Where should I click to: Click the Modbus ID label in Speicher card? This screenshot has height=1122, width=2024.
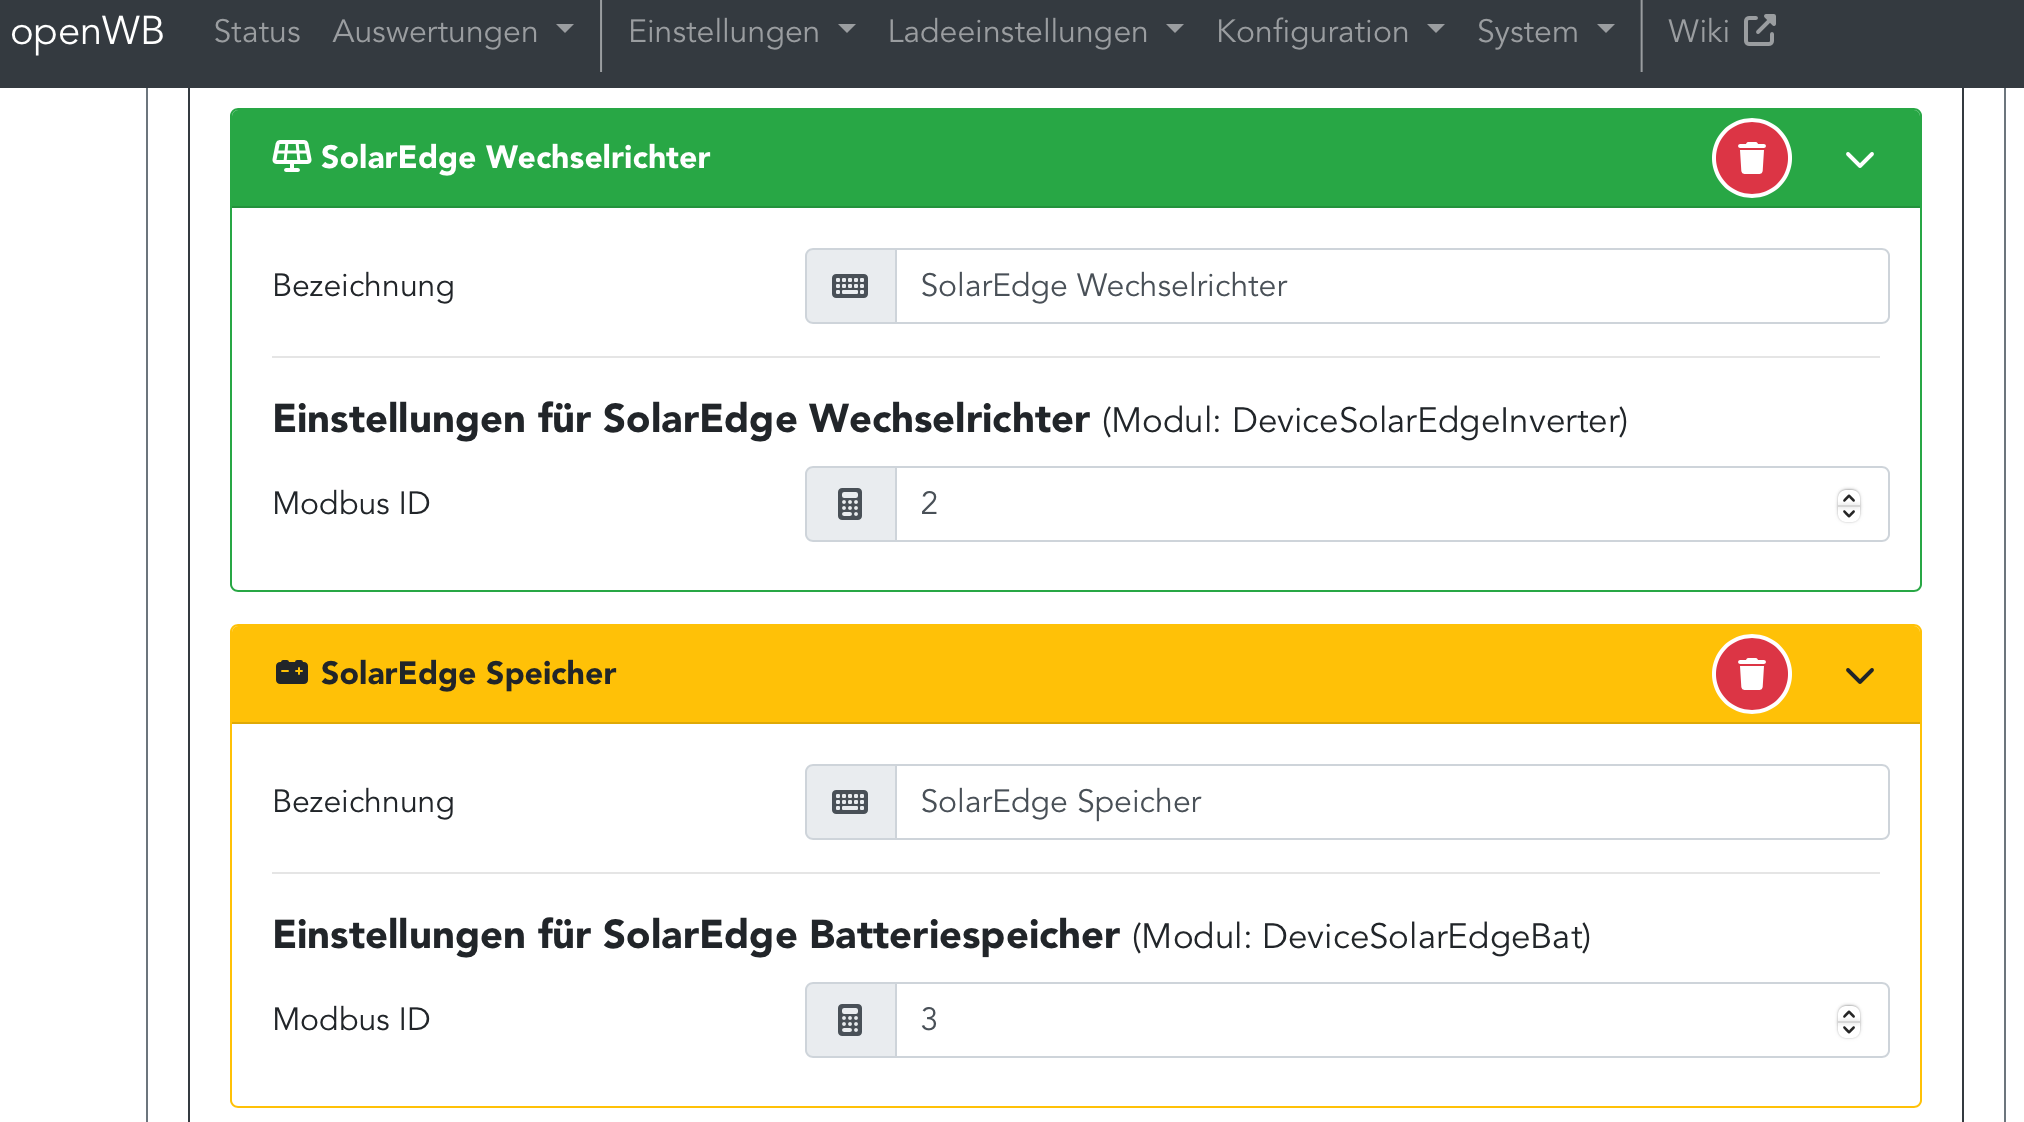[351, 1019]
